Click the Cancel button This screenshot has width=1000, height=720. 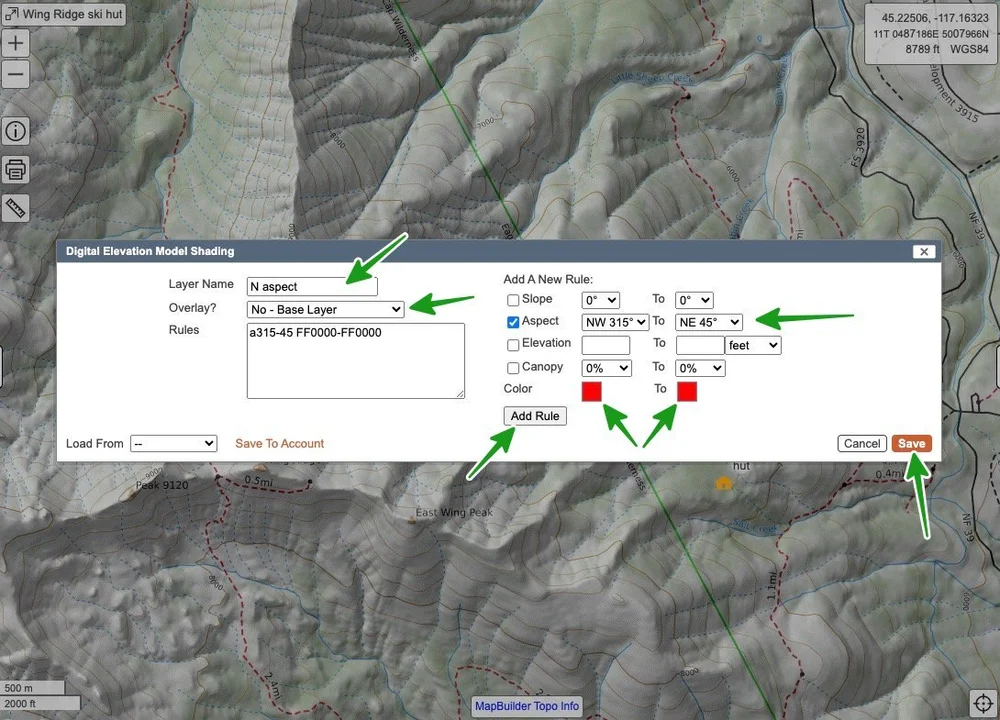tap(862, 443)
